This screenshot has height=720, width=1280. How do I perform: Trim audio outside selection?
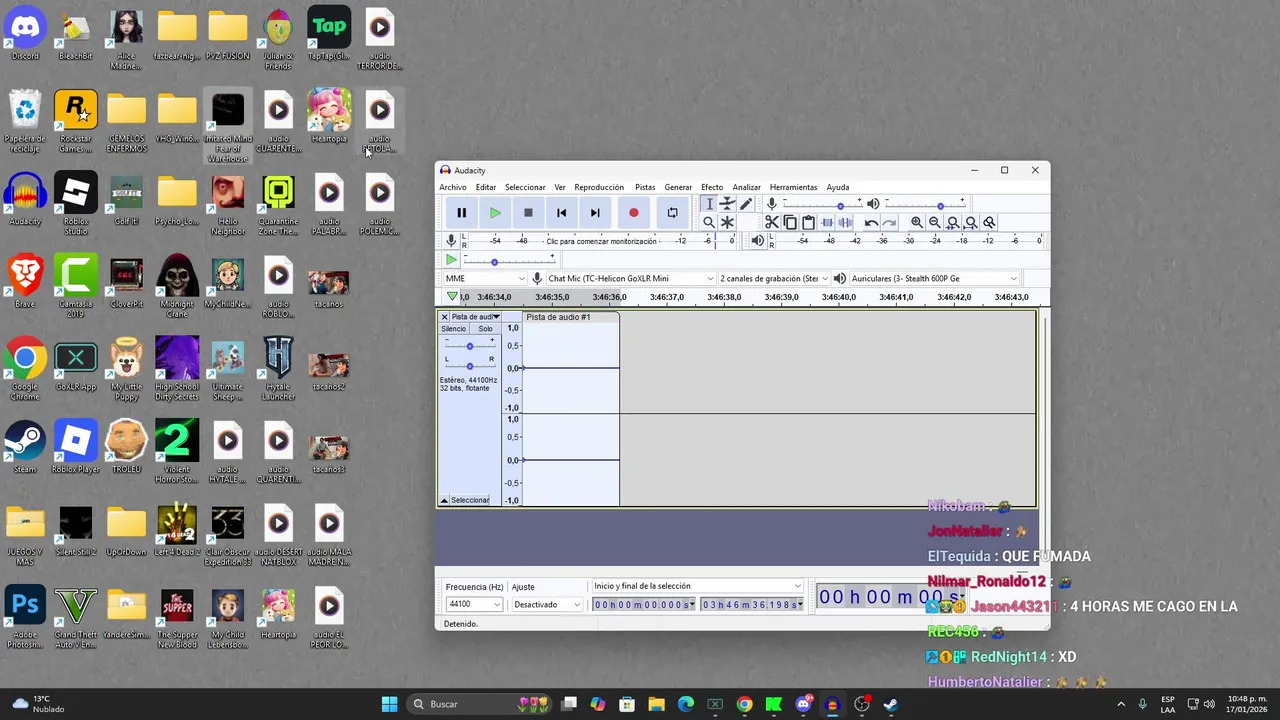coord(827,222)
